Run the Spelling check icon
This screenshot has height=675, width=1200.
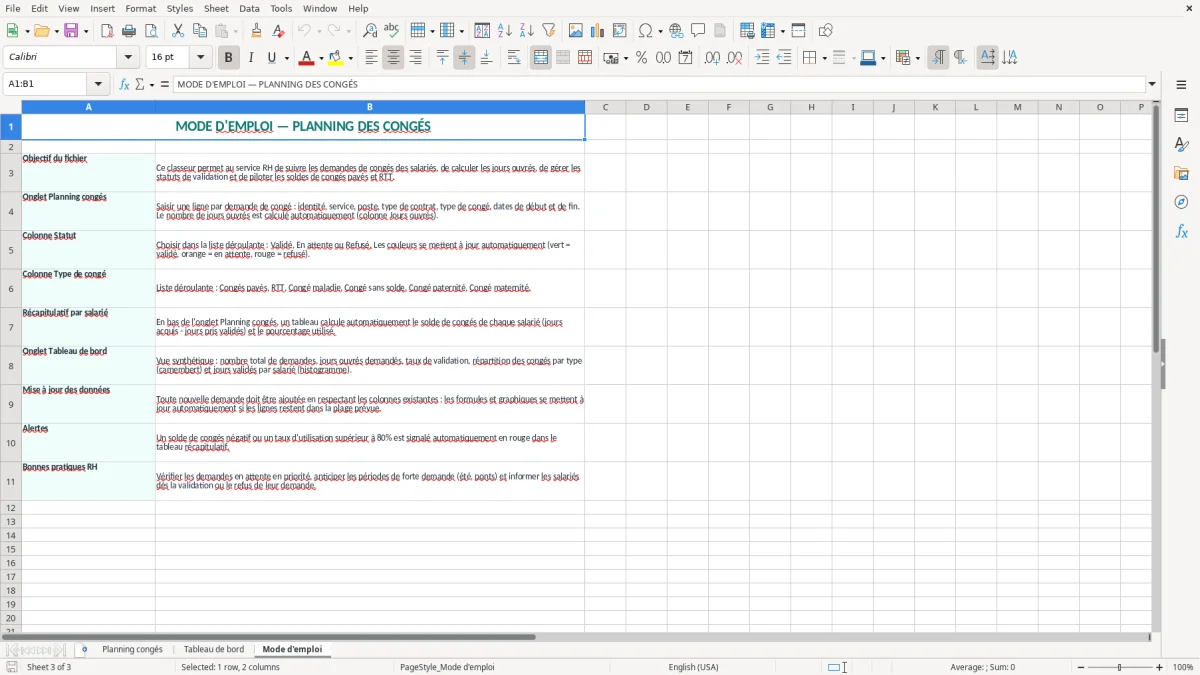click(x=392, y=31)
